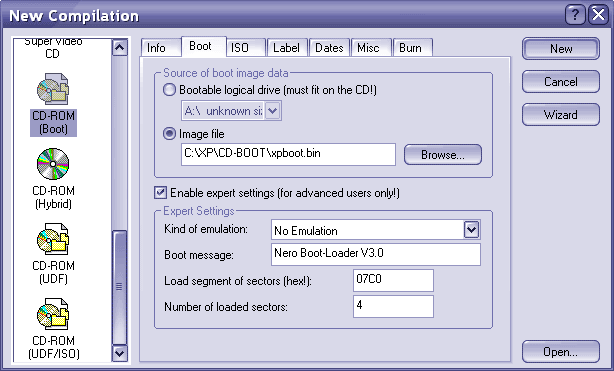
Task: Select the CD-ROM (Boot) compilation icon
Action: [x=53, y=89]
